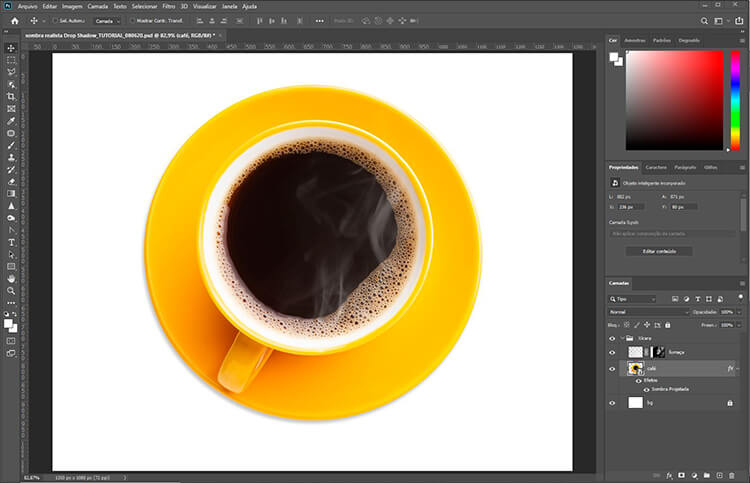Open the Camada Synth dropdown in Propriedades
The height and width of the screenshot is (483, 750).
click(672, 234)
